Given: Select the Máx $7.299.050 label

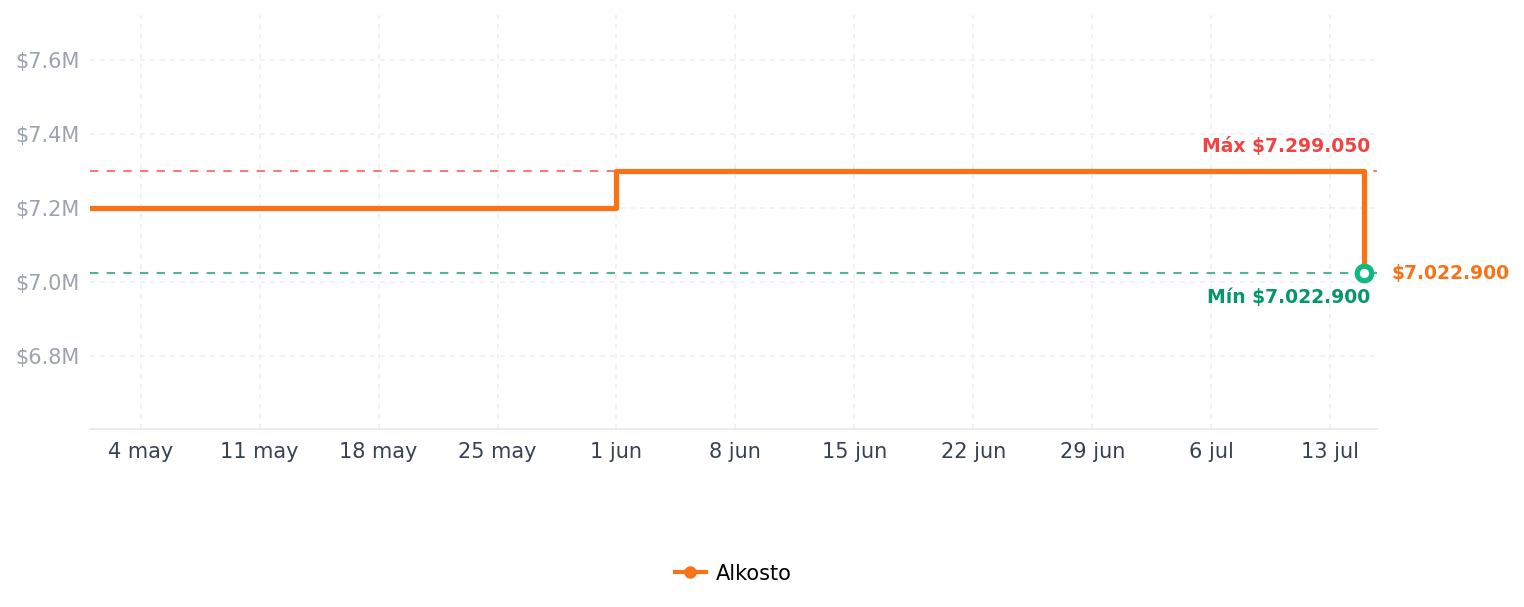Looking at the screenshot, I should (x=1286, y=146).
